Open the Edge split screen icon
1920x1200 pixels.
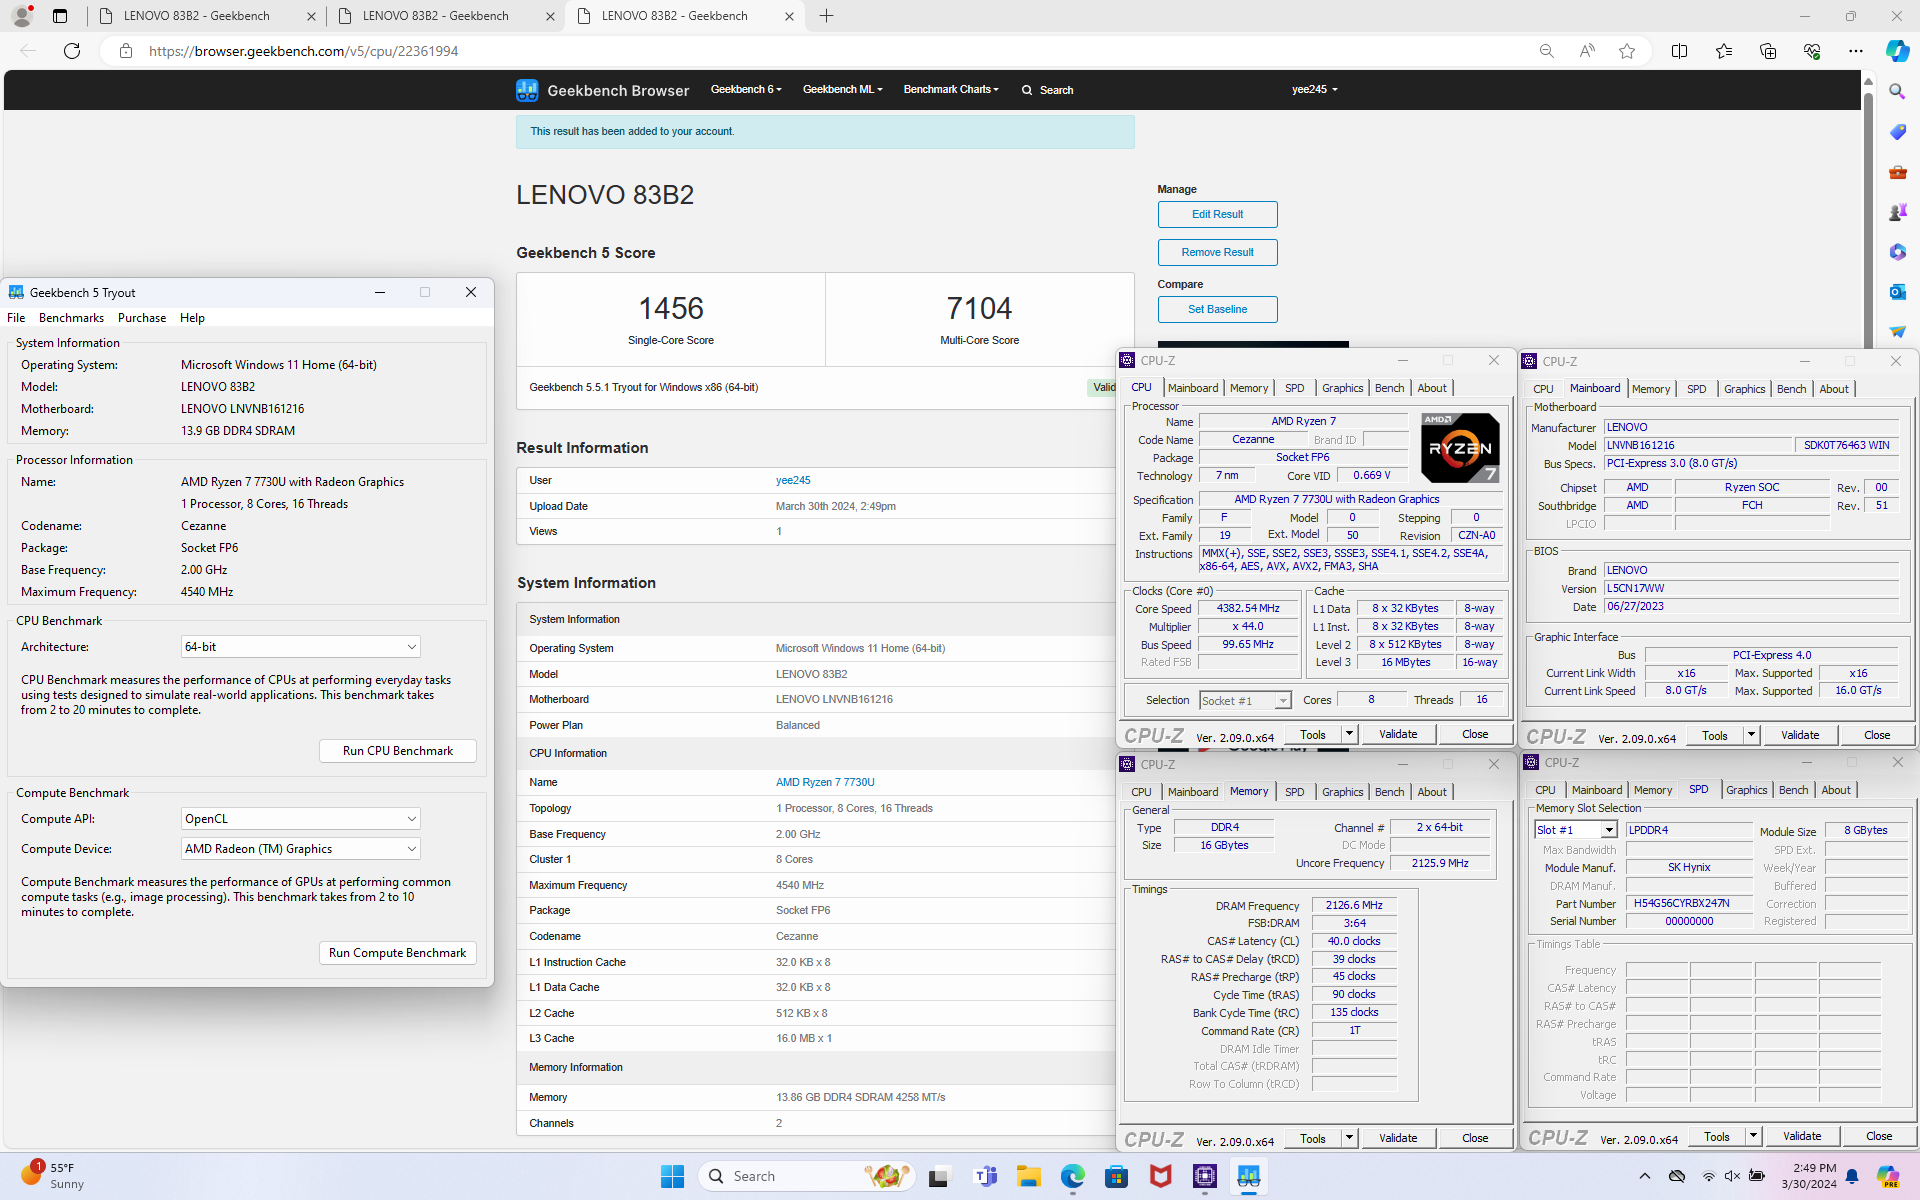1680,51
